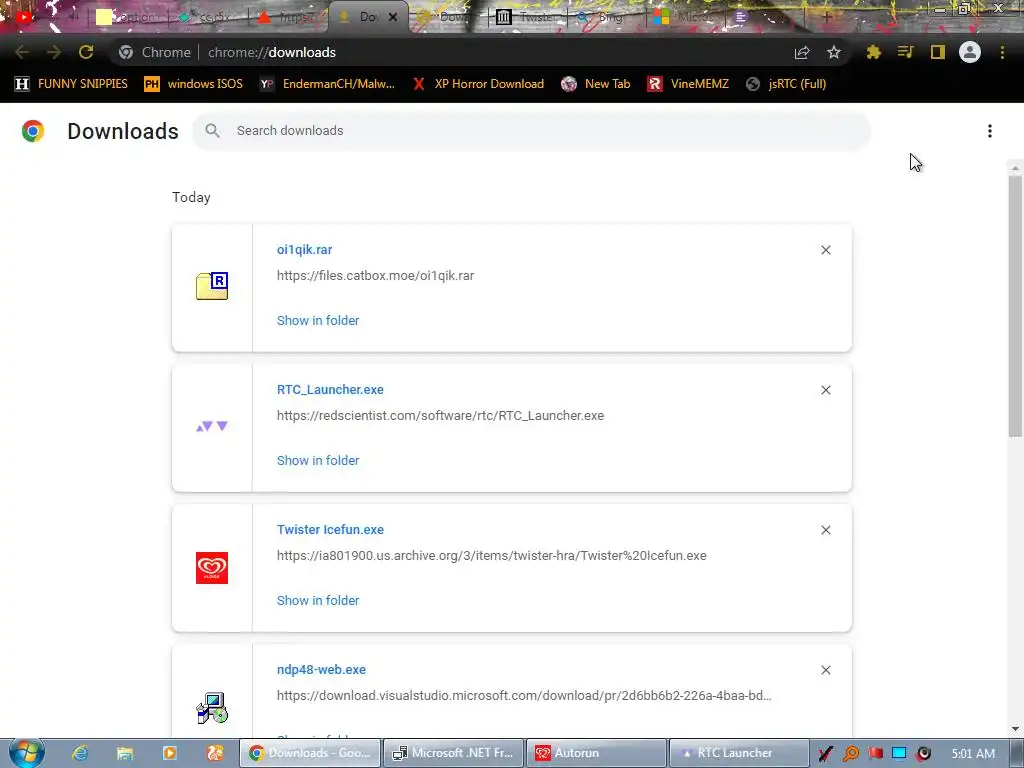Open the Chrome three-dot menu
1024x768 pixels.
coord(1002,52)
